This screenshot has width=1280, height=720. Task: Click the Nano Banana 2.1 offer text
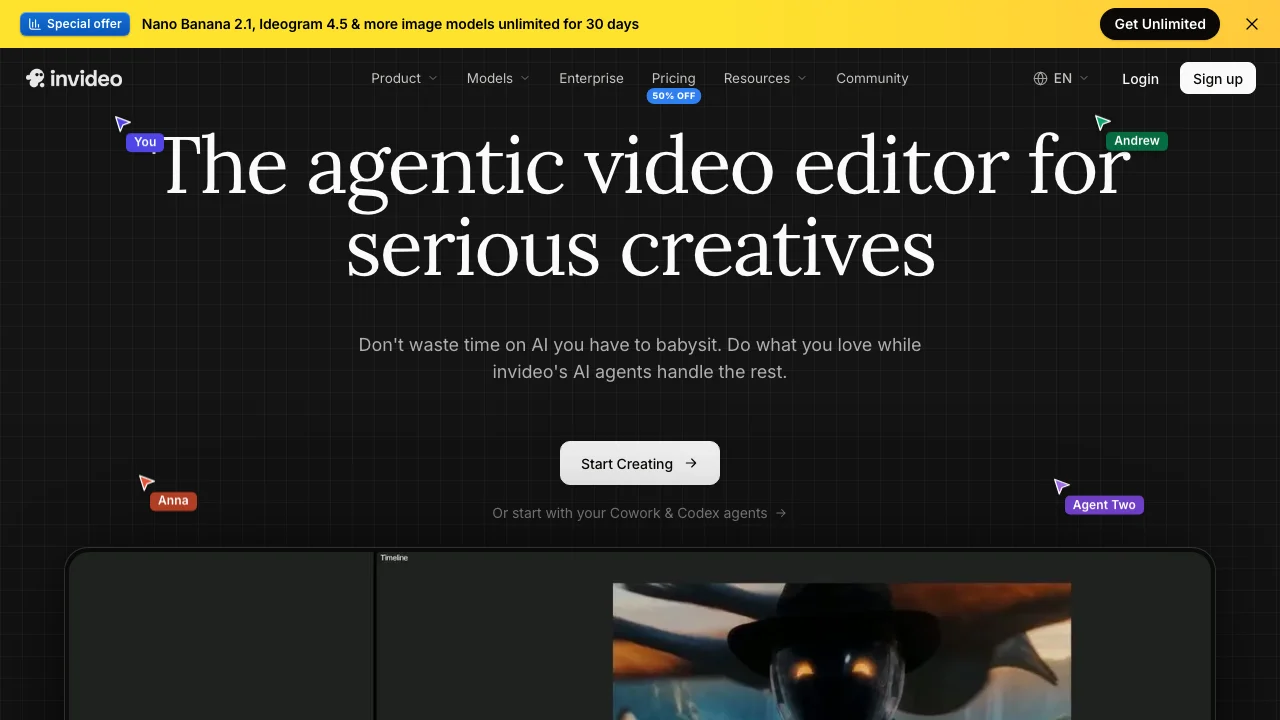click(390, 24)
